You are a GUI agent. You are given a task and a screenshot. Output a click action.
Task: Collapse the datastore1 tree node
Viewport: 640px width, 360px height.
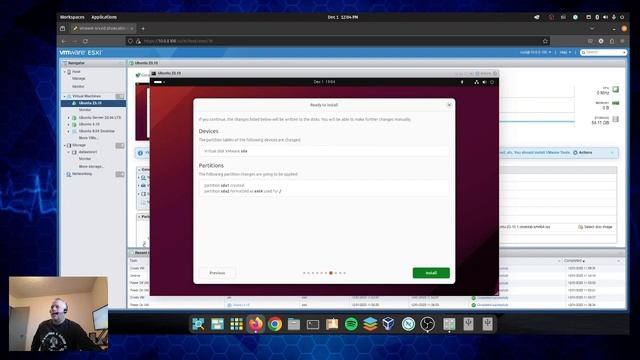coord(69,152)
